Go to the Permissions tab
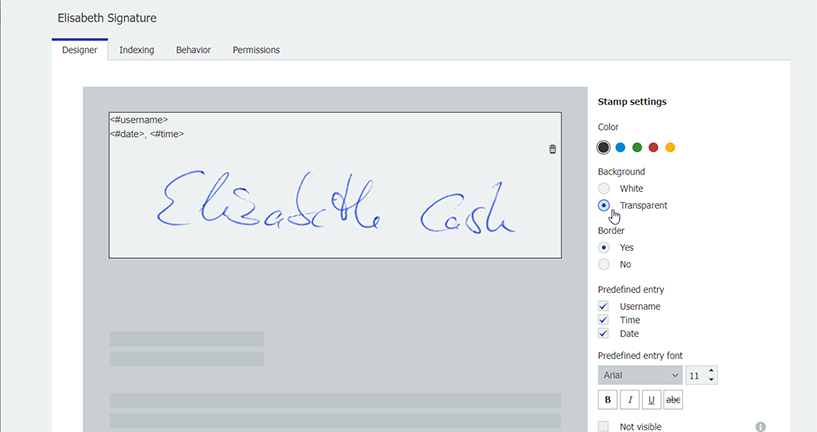This screenshot has height=432, width=817. (x=256, y=50)
